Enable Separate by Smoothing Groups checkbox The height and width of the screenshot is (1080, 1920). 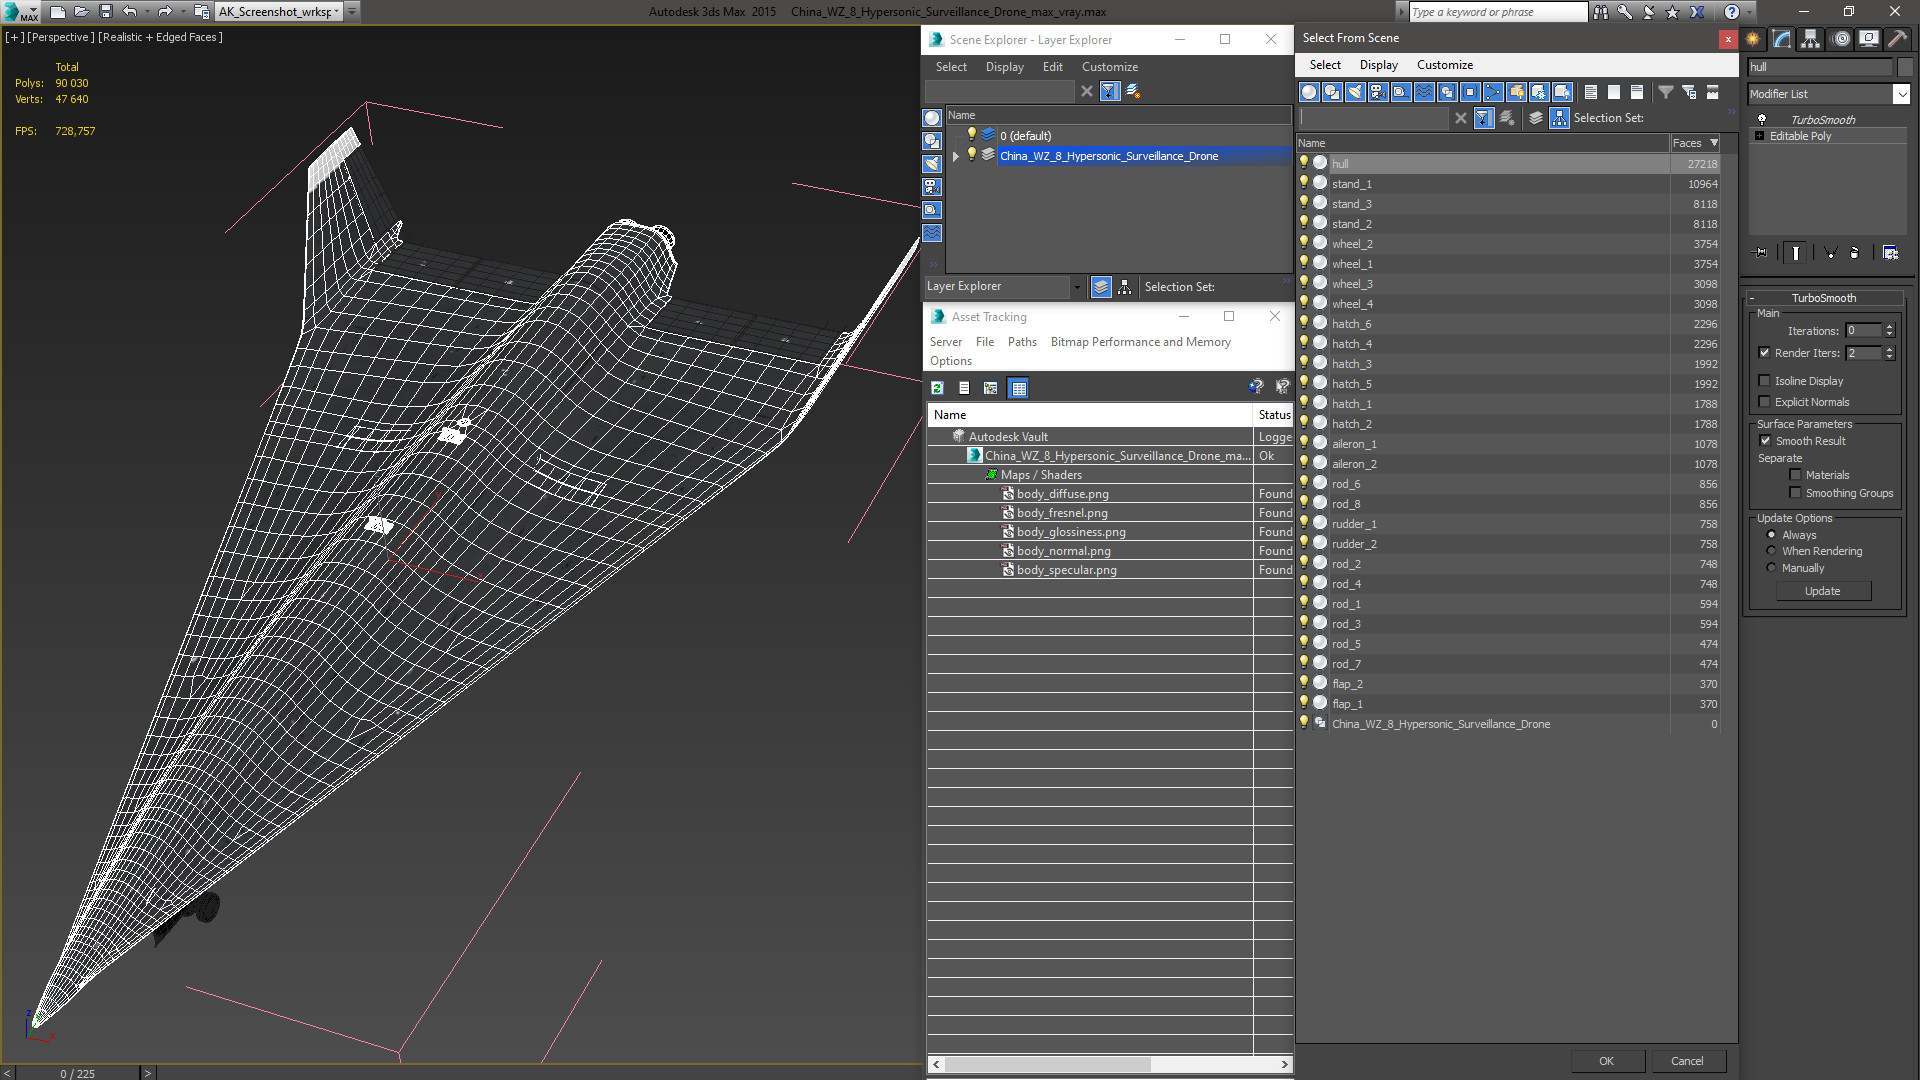click(x=1795, y=493)
